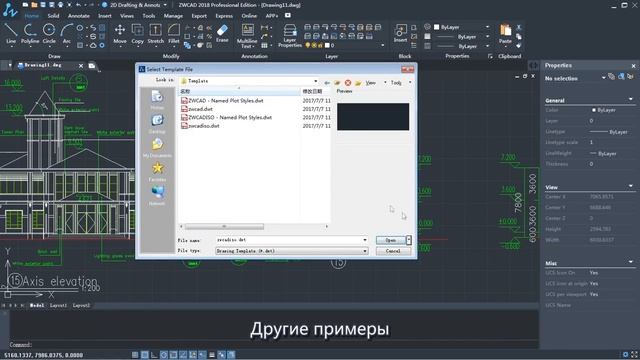Toggle ortho mode in status bar
Image resolution: width=640 pixels, height=360 pixels.
pyautogui.click(x=154, y=355)
